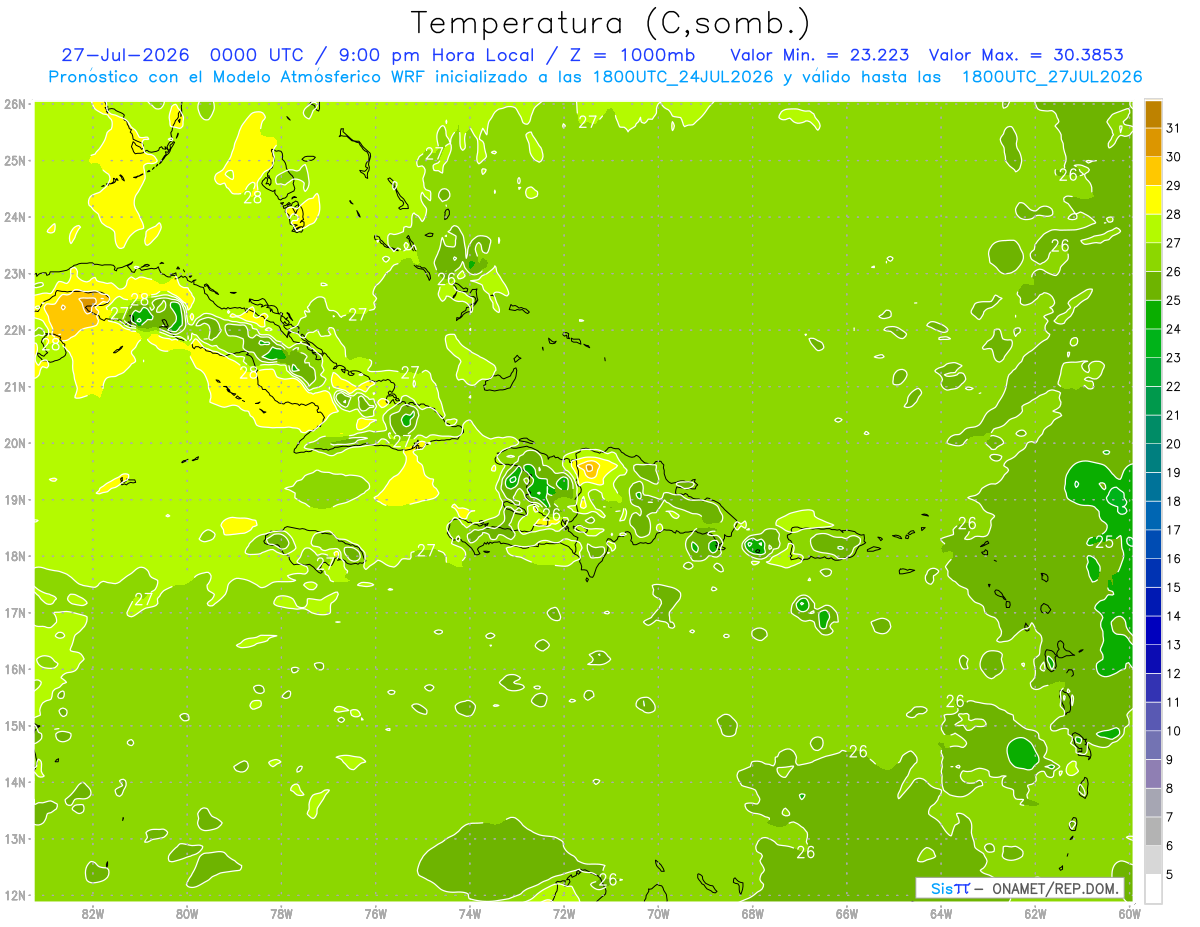The height and width of the screenshot is (927, 1200).
Task: Pick the white swatch below the 5 label
Action: click(1153, 888)
